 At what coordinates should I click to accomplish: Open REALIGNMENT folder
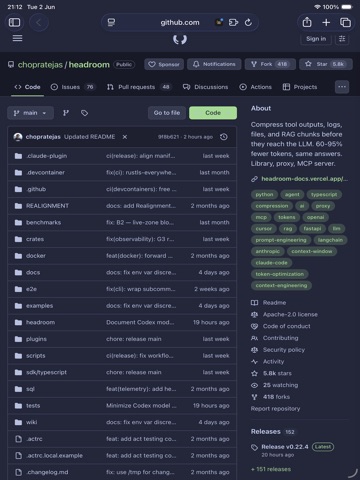tap(47, 206)
